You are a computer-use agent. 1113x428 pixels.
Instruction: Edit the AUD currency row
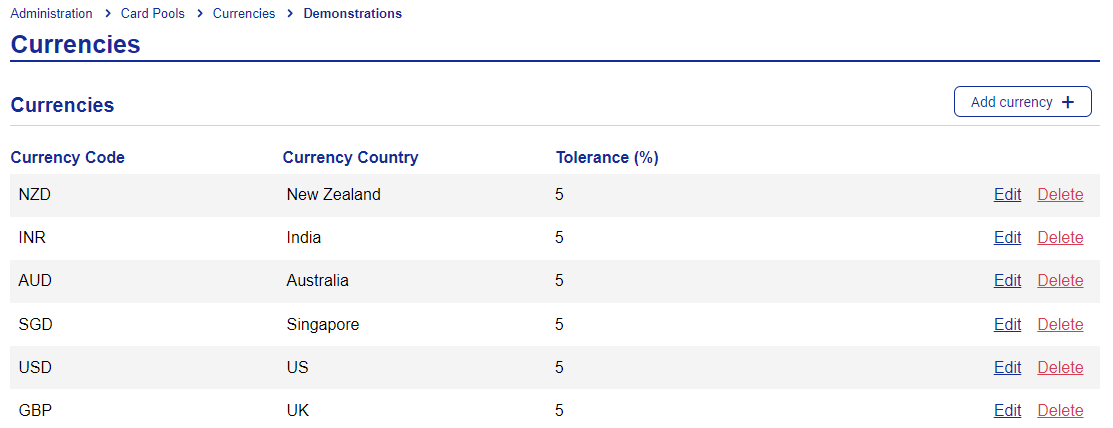point(1007,281)
